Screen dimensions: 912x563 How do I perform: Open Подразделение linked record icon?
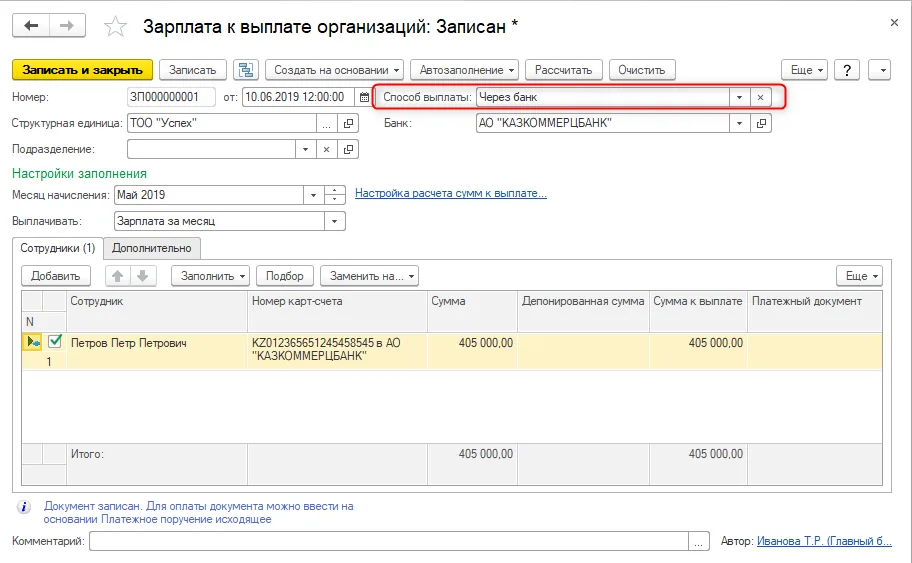coord(348,149)
